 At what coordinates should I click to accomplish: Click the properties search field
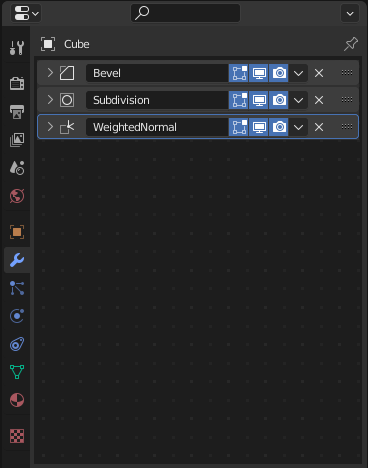pos(185,13)
